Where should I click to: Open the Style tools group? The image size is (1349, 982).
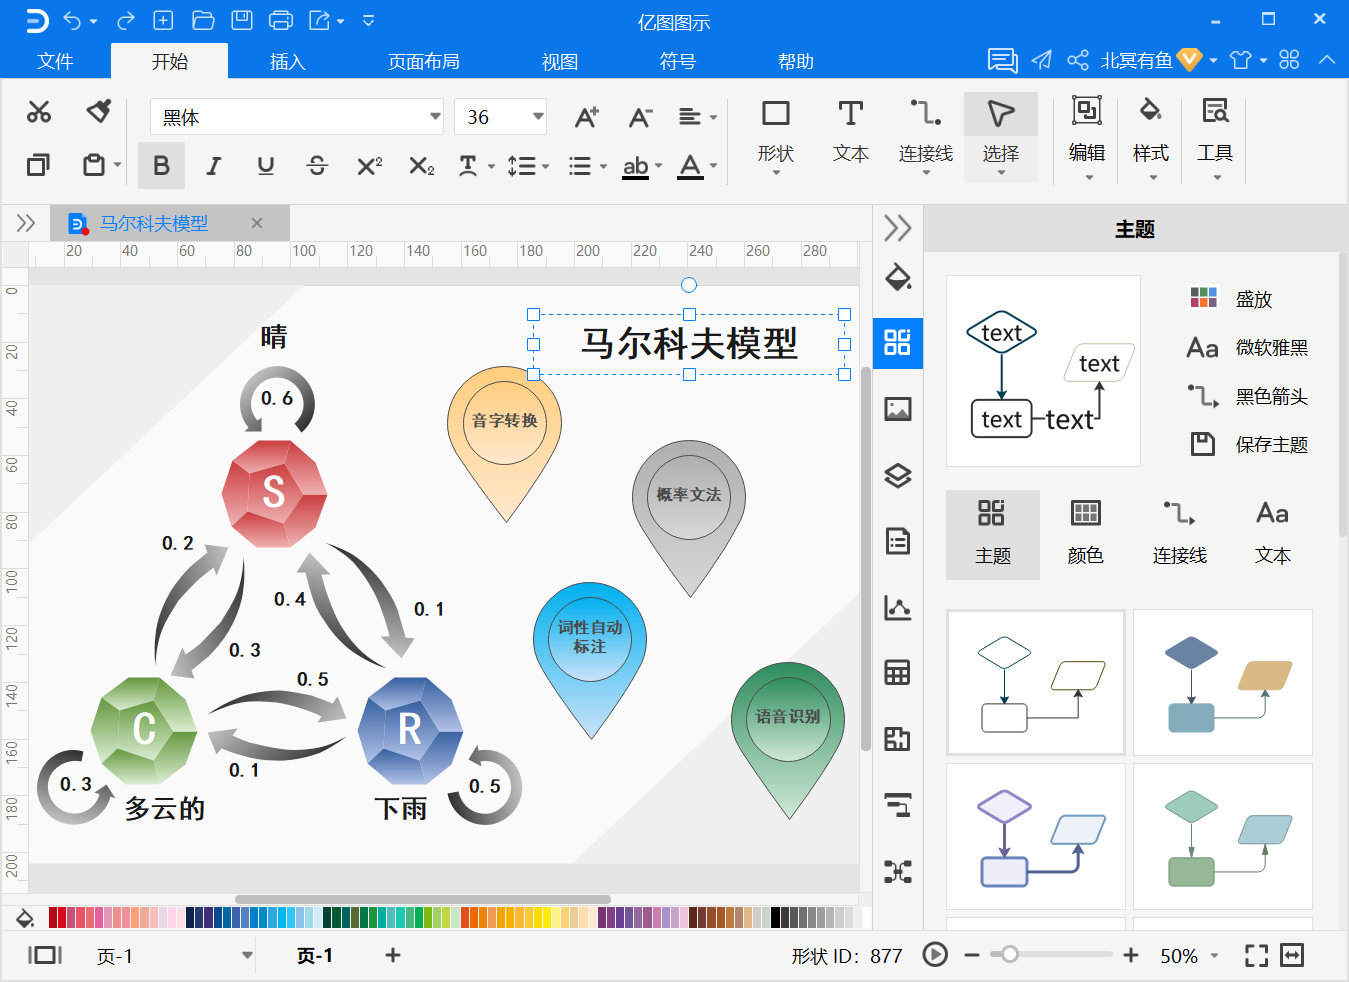pyautogui.click(x=1151, y=137)
